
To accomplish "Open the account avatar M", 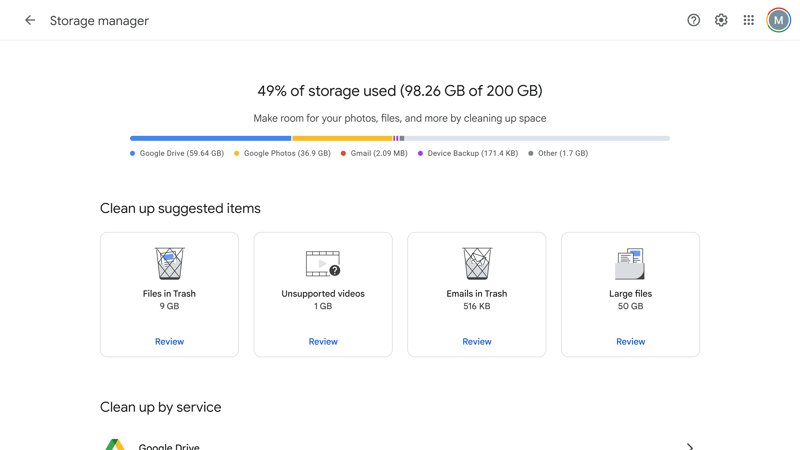I will (778, 20).
